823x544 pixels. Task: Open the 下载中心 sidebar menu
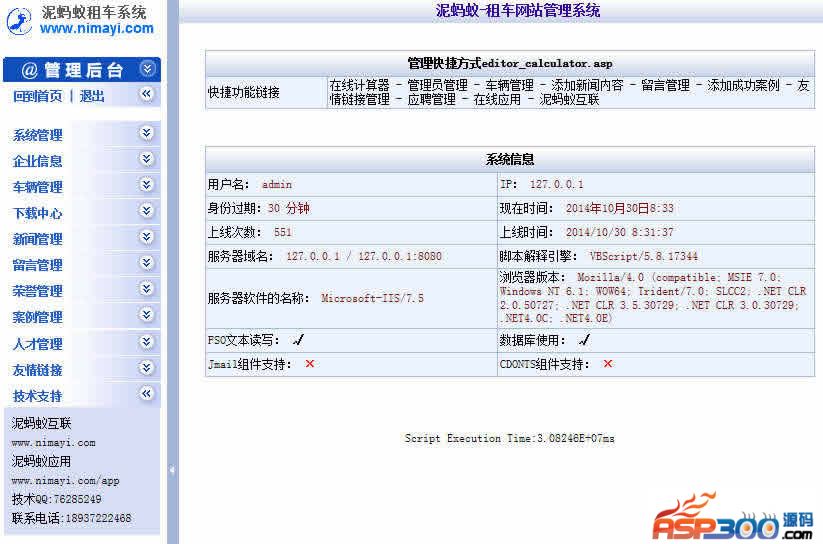[37, 213]
